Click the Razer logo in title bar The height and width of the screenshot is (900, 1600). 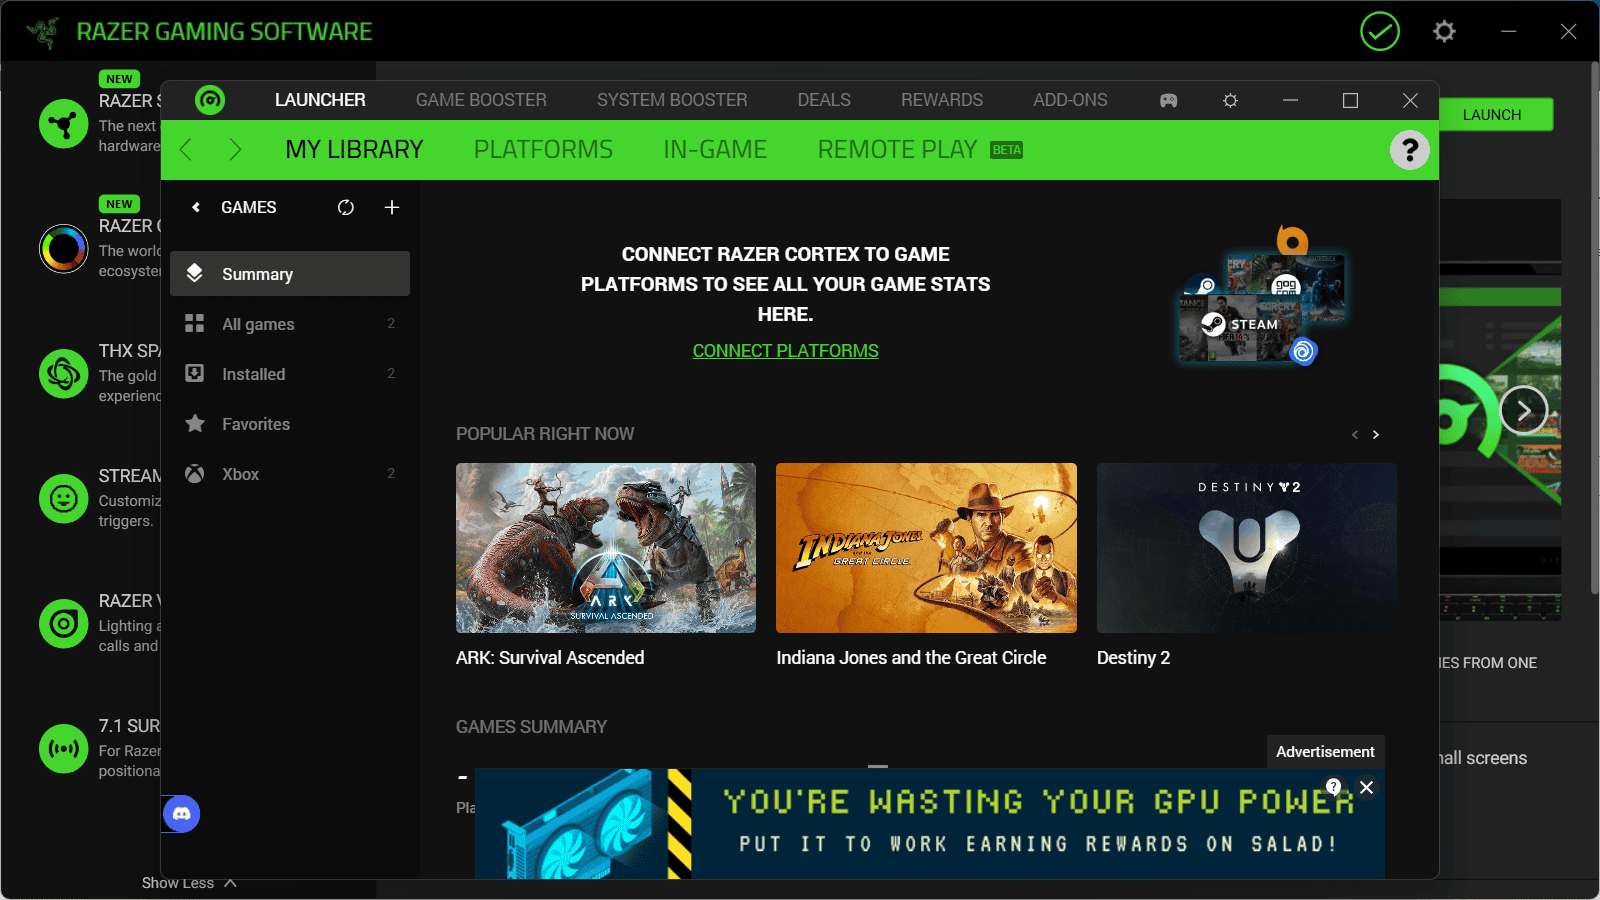43,32
